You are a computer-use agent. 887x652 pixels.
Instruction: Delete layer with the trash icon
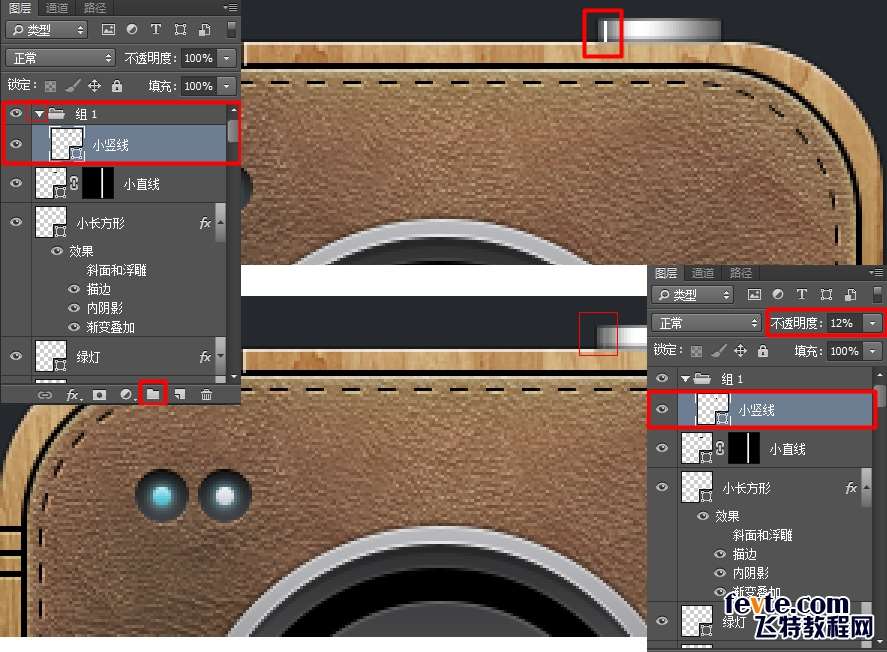[x=206, y=395]
